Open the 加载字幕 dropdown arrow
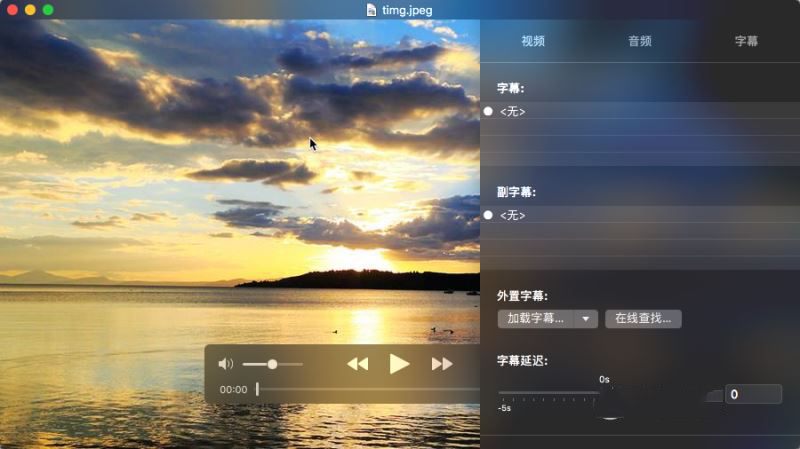This screenshot has width=800, height=449. click(x=586, y=319)
